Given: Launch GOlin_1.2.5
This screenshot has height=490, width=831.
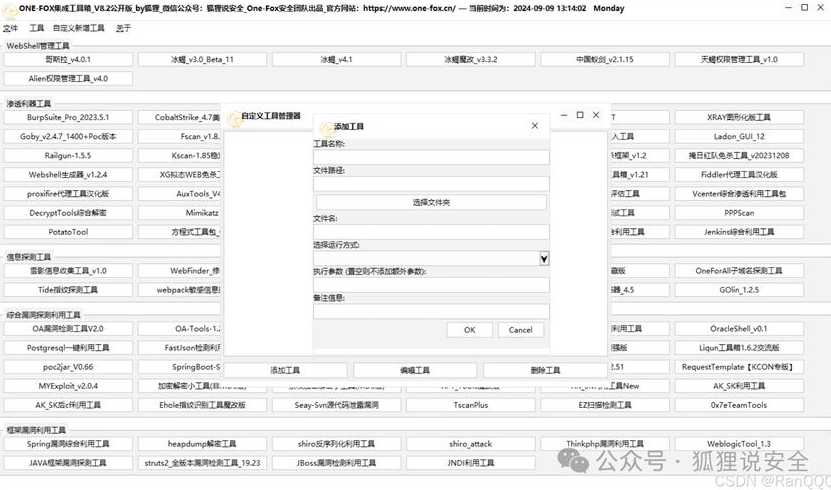Looking at the screenshot, I should coord(739,289).
